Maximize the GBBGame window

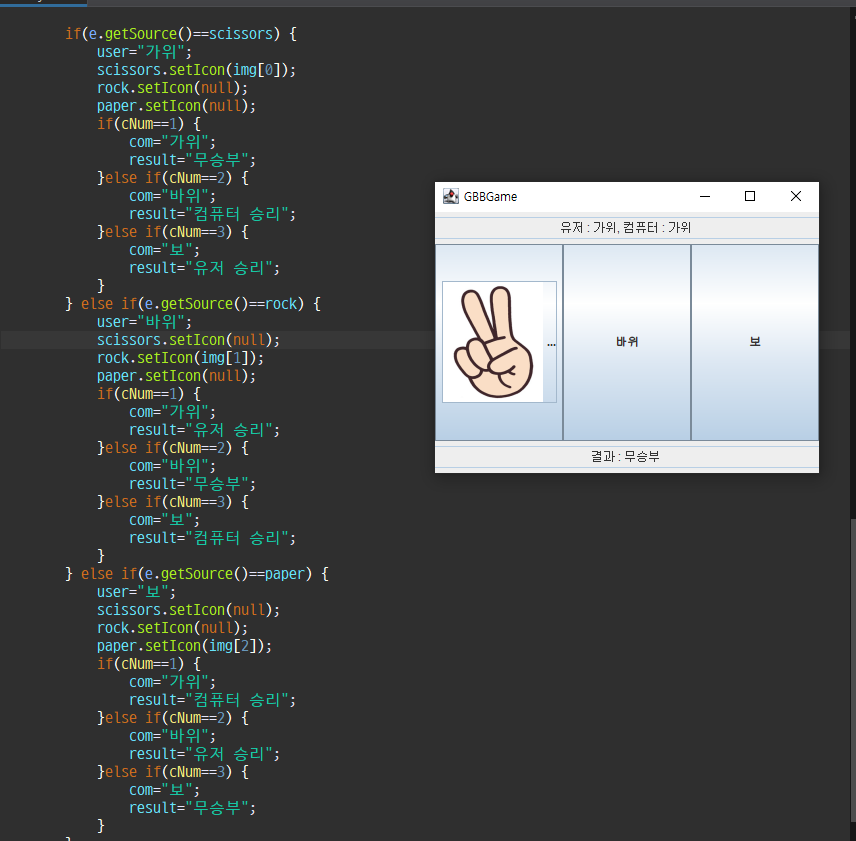pos(750,196)
